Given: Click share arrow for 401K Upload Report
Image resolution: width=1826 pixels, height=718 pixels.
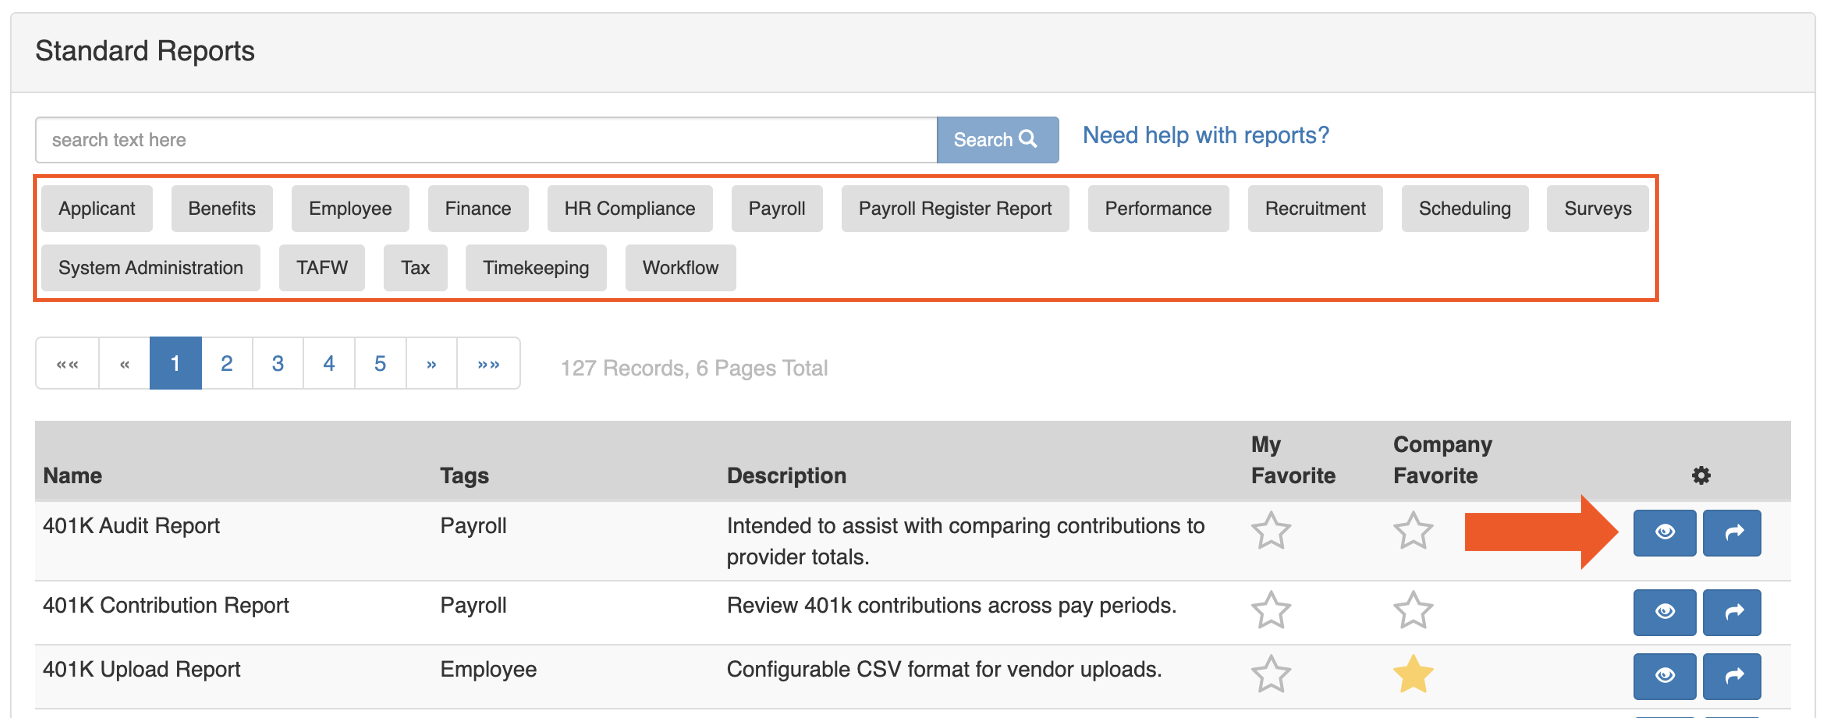Looking at the screenshot, I should tap(1732, 676).
